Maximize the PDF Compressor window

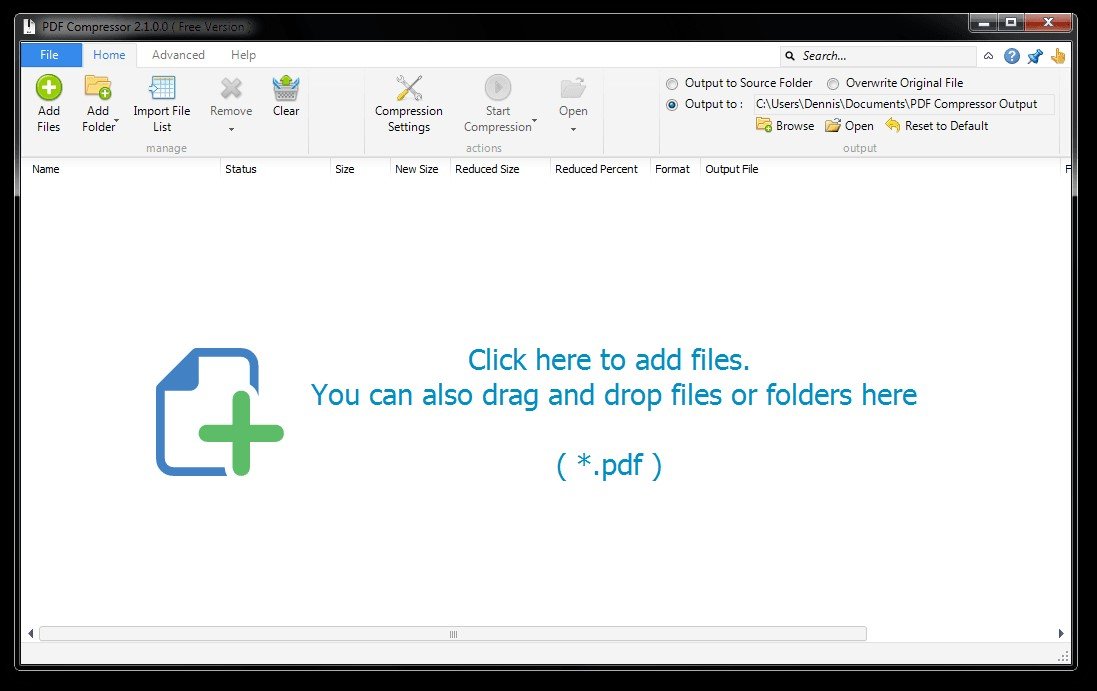[1011, 23]
